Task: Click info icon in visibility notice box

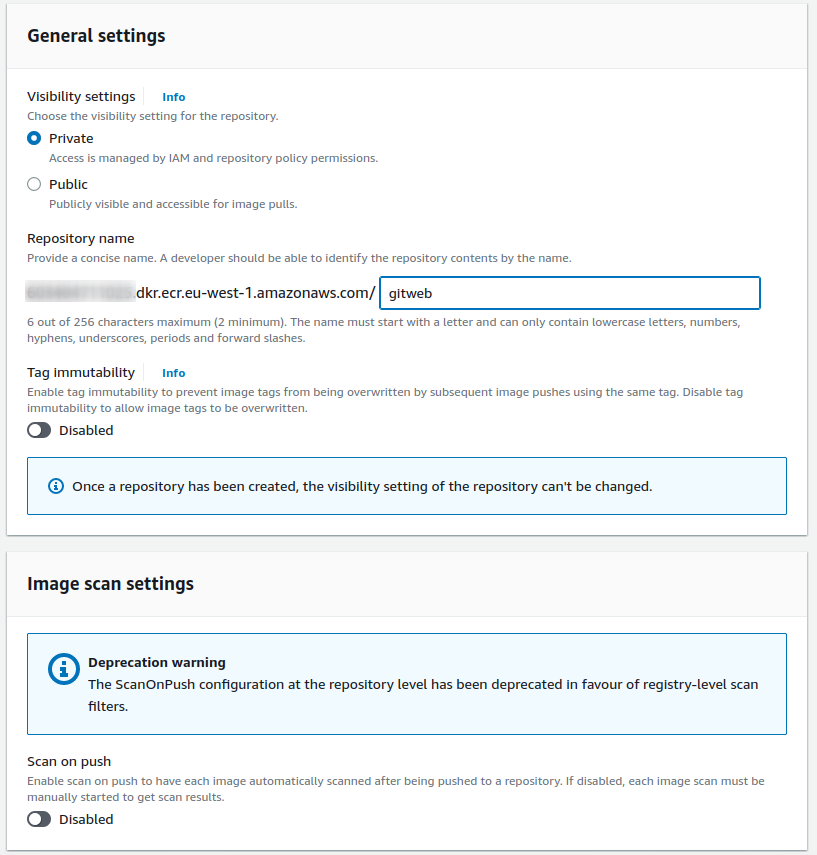Action: pyautogui.click(x=56, y=486)
